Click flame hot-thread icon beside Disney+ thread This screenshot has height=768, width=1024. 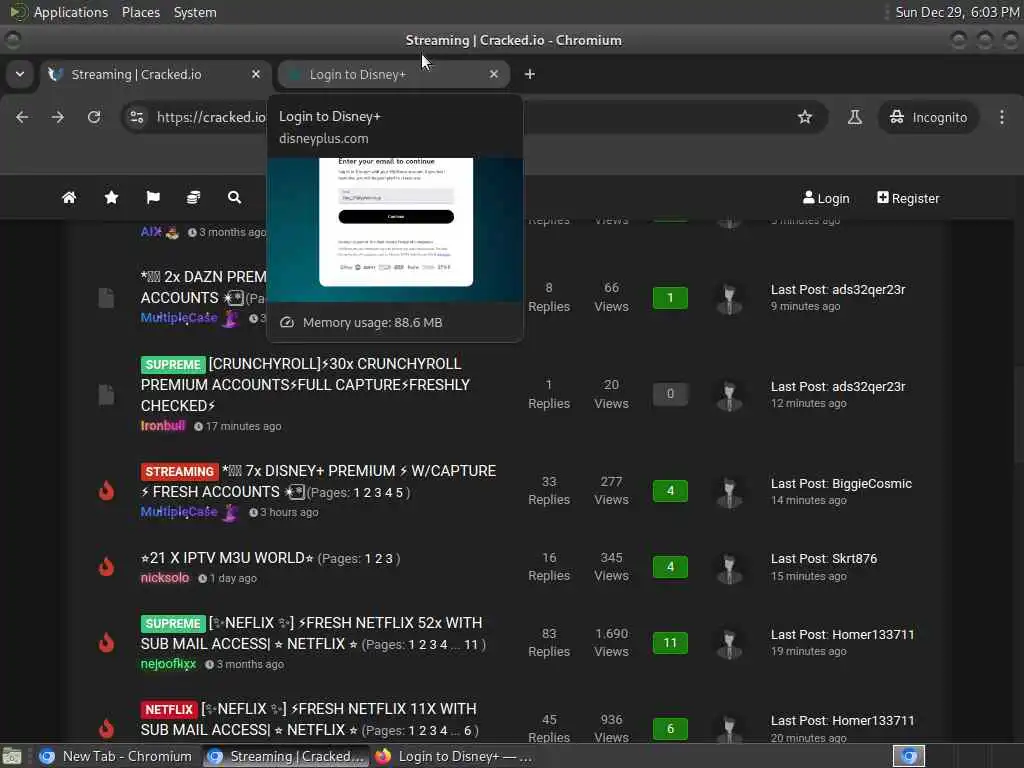[x=106, y=490]
